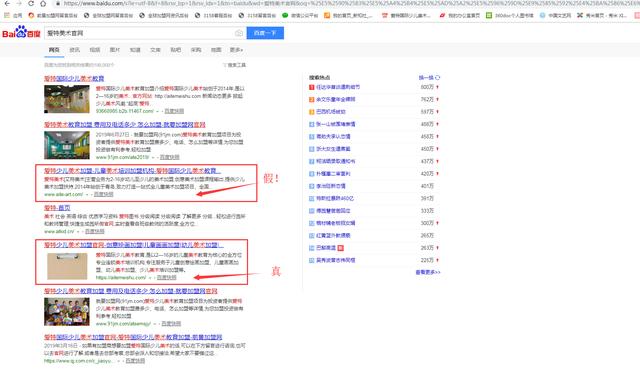Click 换一换 to refresh hot searches
The width and height of the screenshot is (640, 370).
426,78
